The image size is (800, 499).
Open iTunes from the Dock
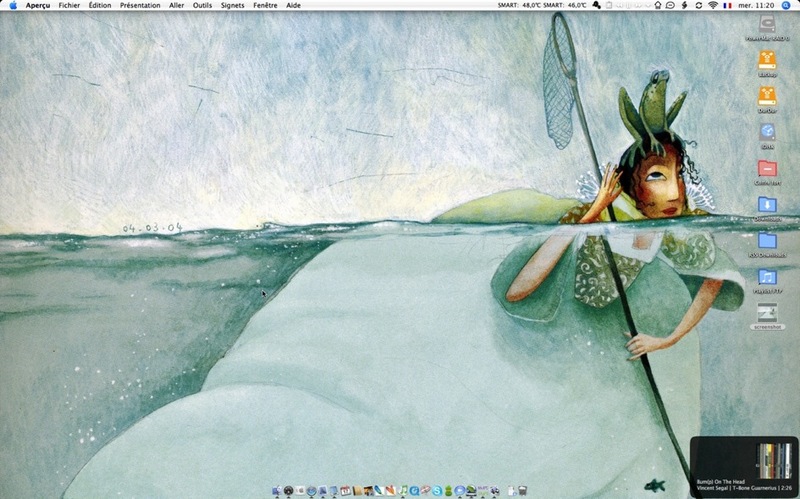click(403, 490)
